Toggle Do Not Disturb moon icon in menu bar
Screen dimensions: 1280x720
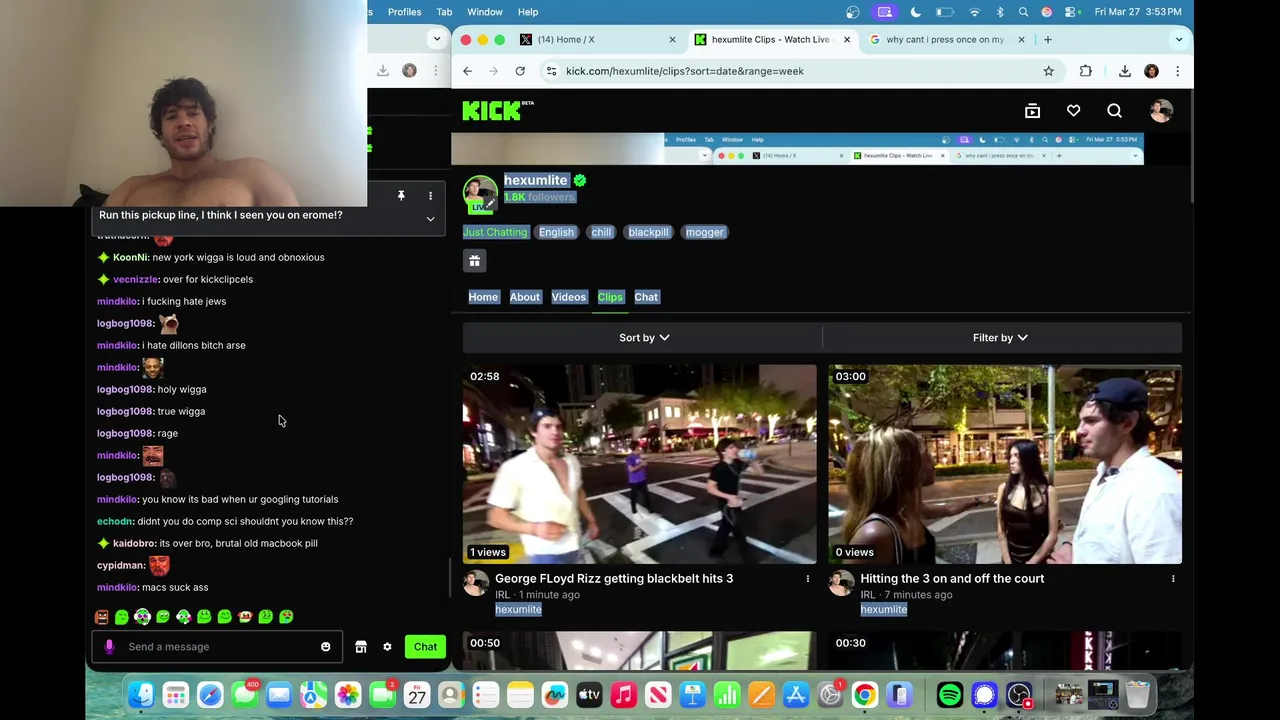(x=915, y=12)
